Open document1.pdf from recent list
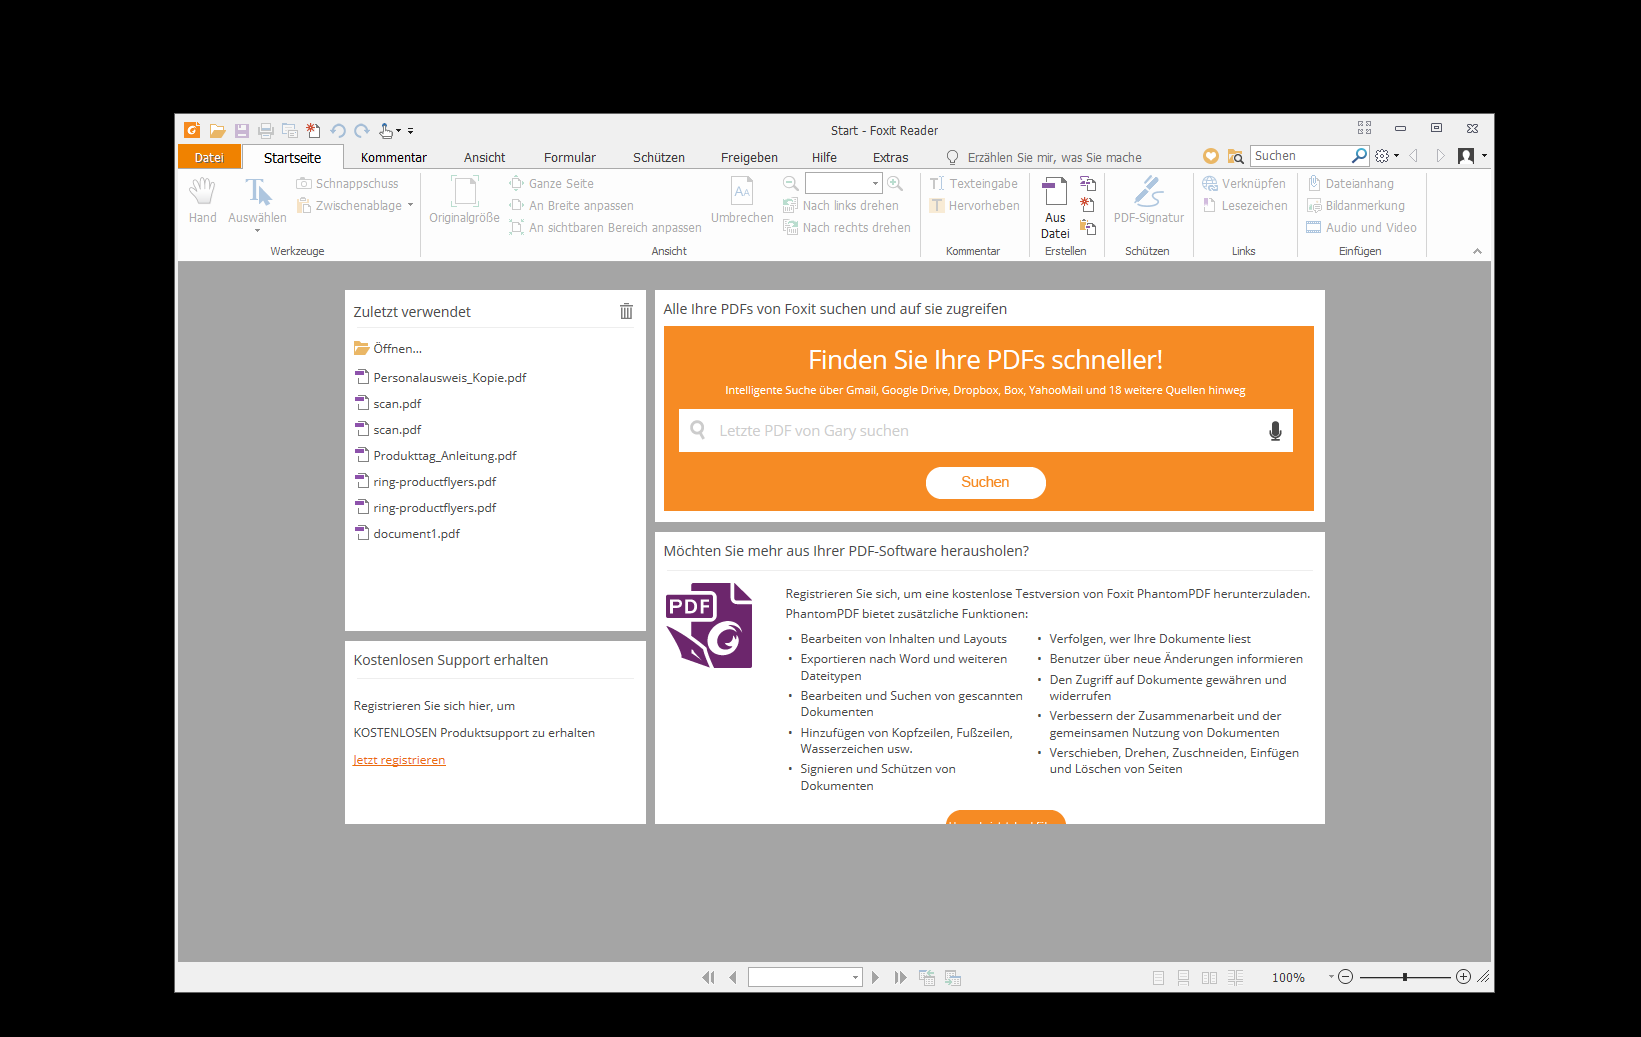 [407, 534]
